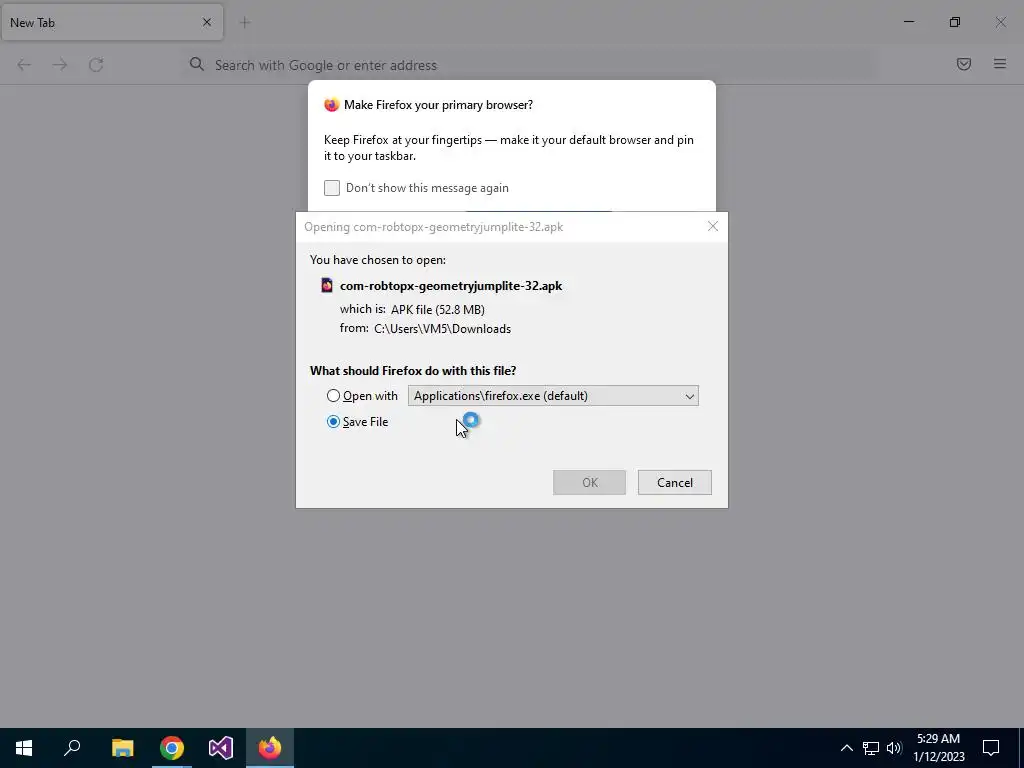Click the C:\Users\VM5\Downloads path text

[442, 329]
